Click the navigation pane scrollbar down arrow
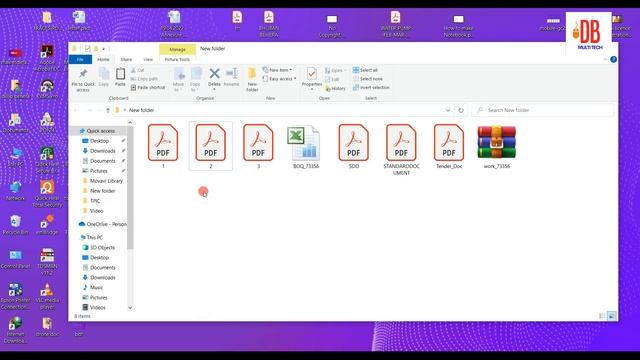Image resolution: width=640 pixels, height=360 pixels. pyautogui.click(x=130, y=308)
